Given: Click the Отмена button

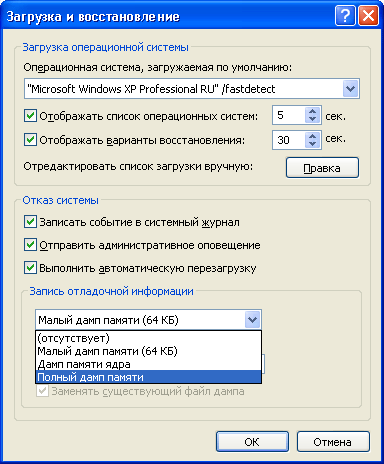Looking at the screenshot, I should point(333,442).
